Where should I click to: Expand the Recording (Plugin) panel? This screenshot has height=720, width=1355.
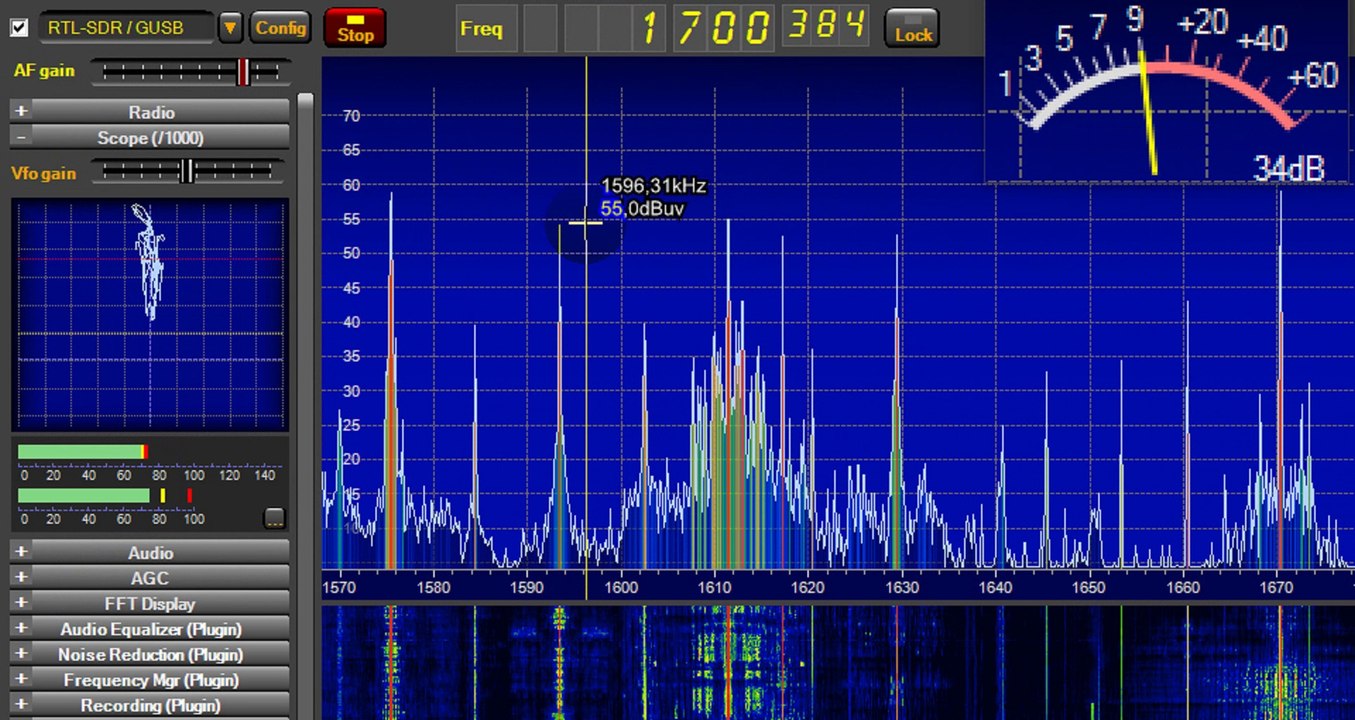point(150,705)
